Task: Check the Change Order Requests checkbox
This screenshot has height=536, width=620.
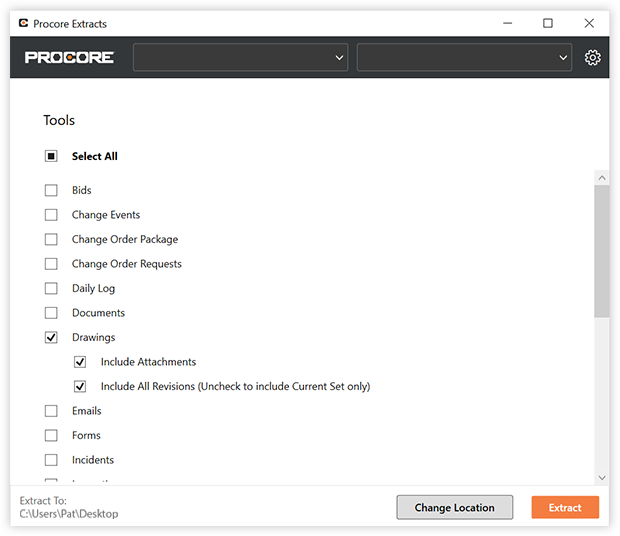Action: pyautogui.click(x=51, y=264)
